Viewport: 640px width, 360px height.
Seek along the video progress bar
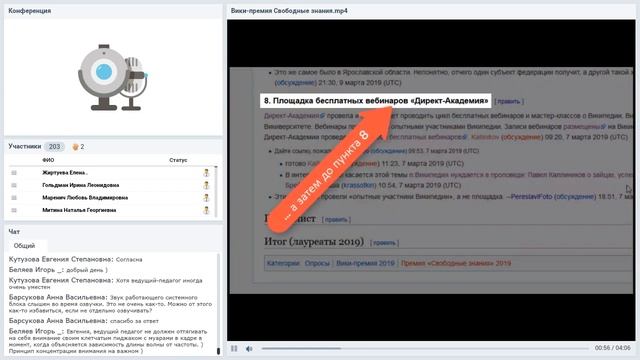tap(424, 348)
